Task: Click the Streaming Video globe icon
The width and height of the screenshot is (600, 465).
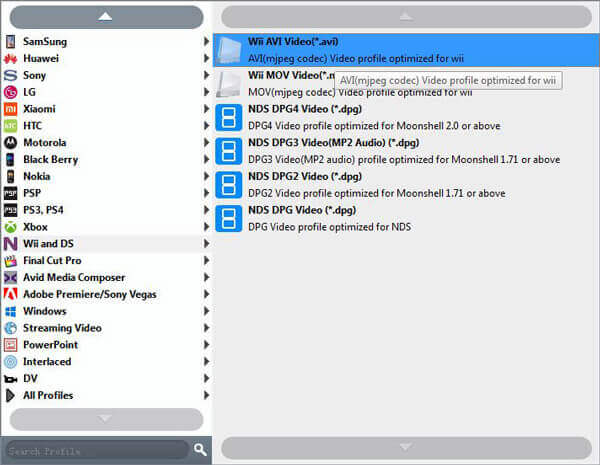Action: click(x=10, y=328)
